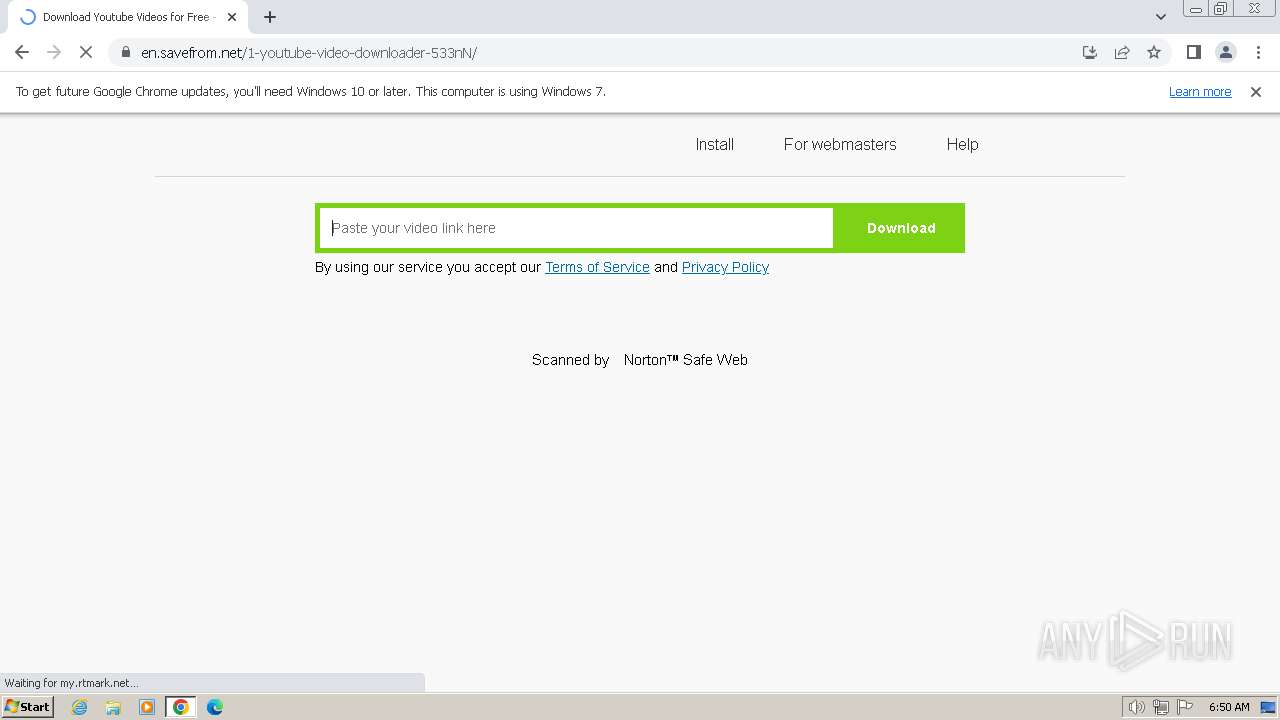Viewport: 1280px width, 720px height.
Task: Bookmark this page with the star icon
Action: (x=1154, y=52)
